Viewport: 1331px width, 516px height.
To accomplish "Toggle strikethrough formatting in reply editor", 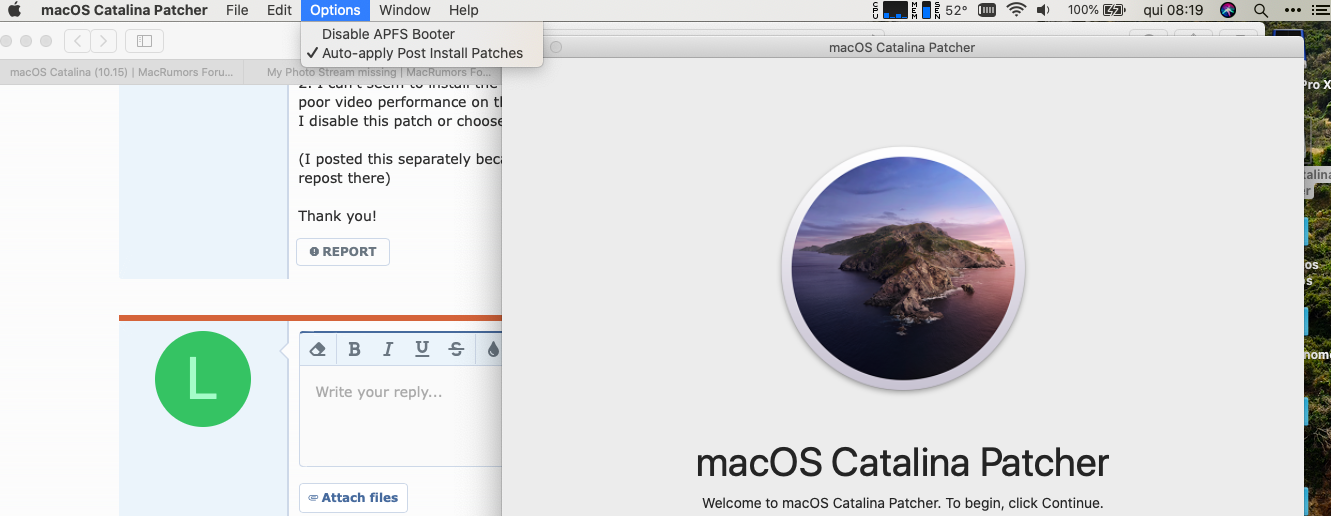I will [456, 349].
